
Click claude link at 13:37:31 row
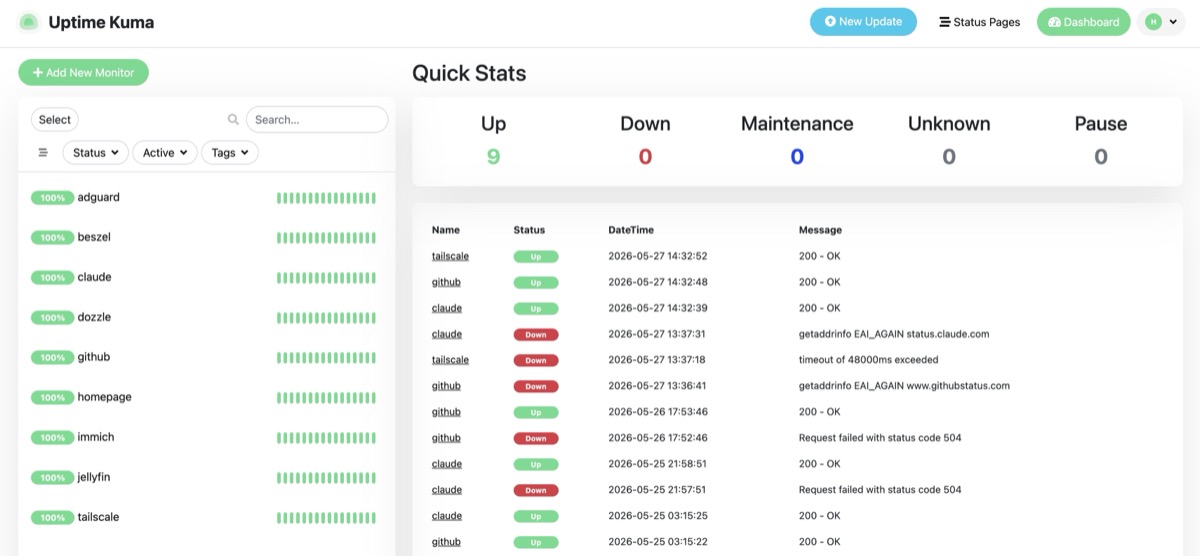(447, 334)
